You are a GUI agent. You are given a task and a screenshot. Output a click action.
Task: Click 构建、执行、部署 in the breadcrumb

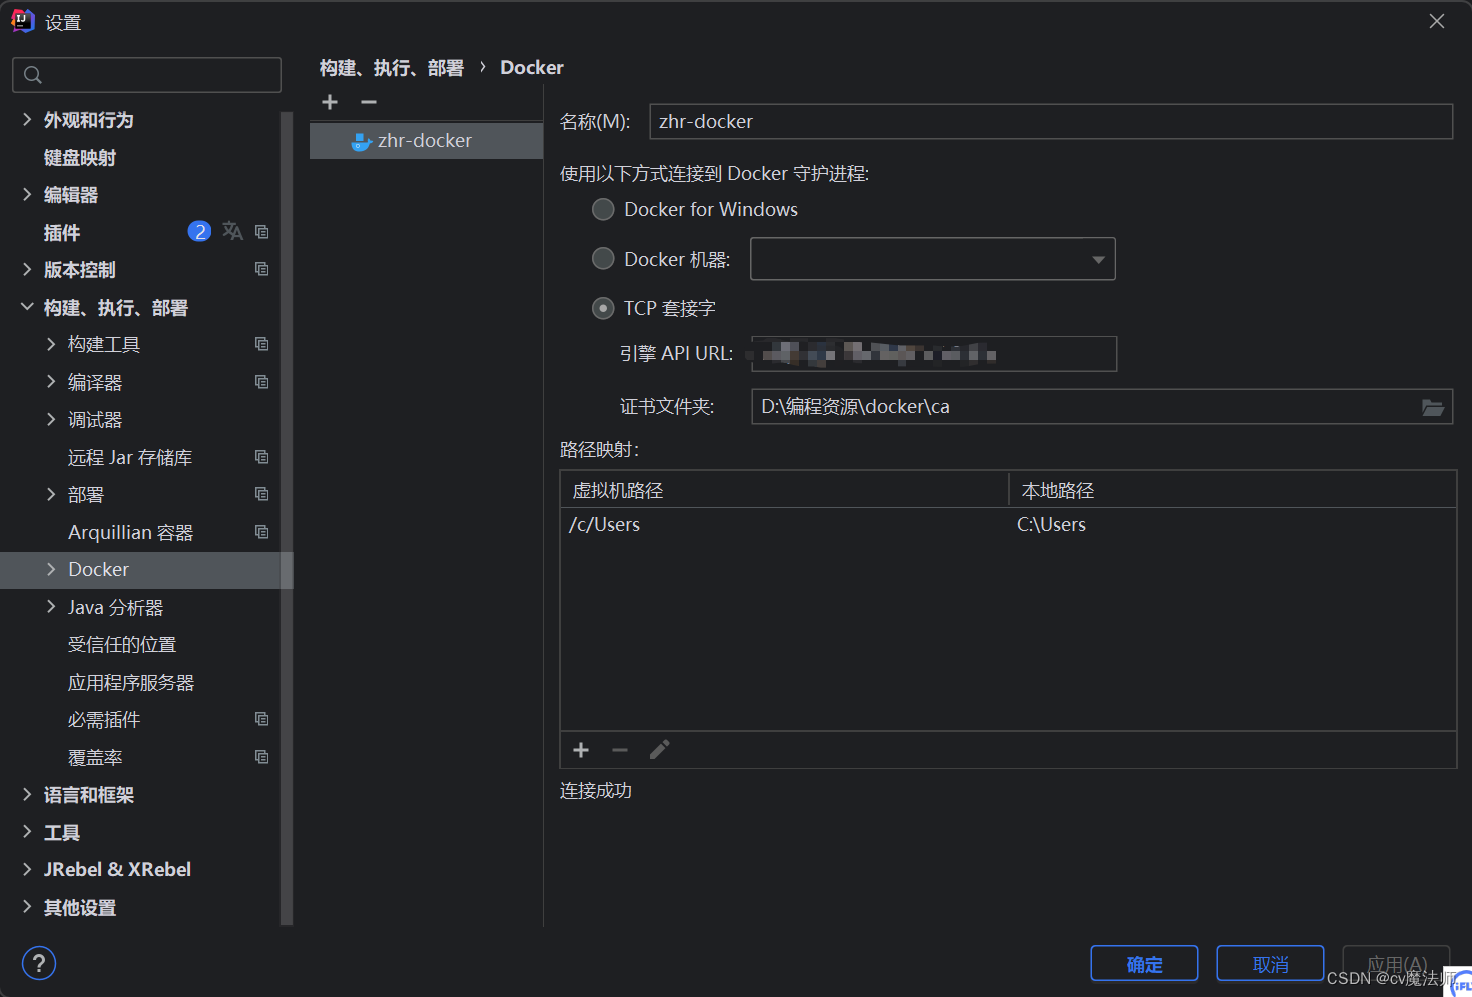[x=391, y=67]
